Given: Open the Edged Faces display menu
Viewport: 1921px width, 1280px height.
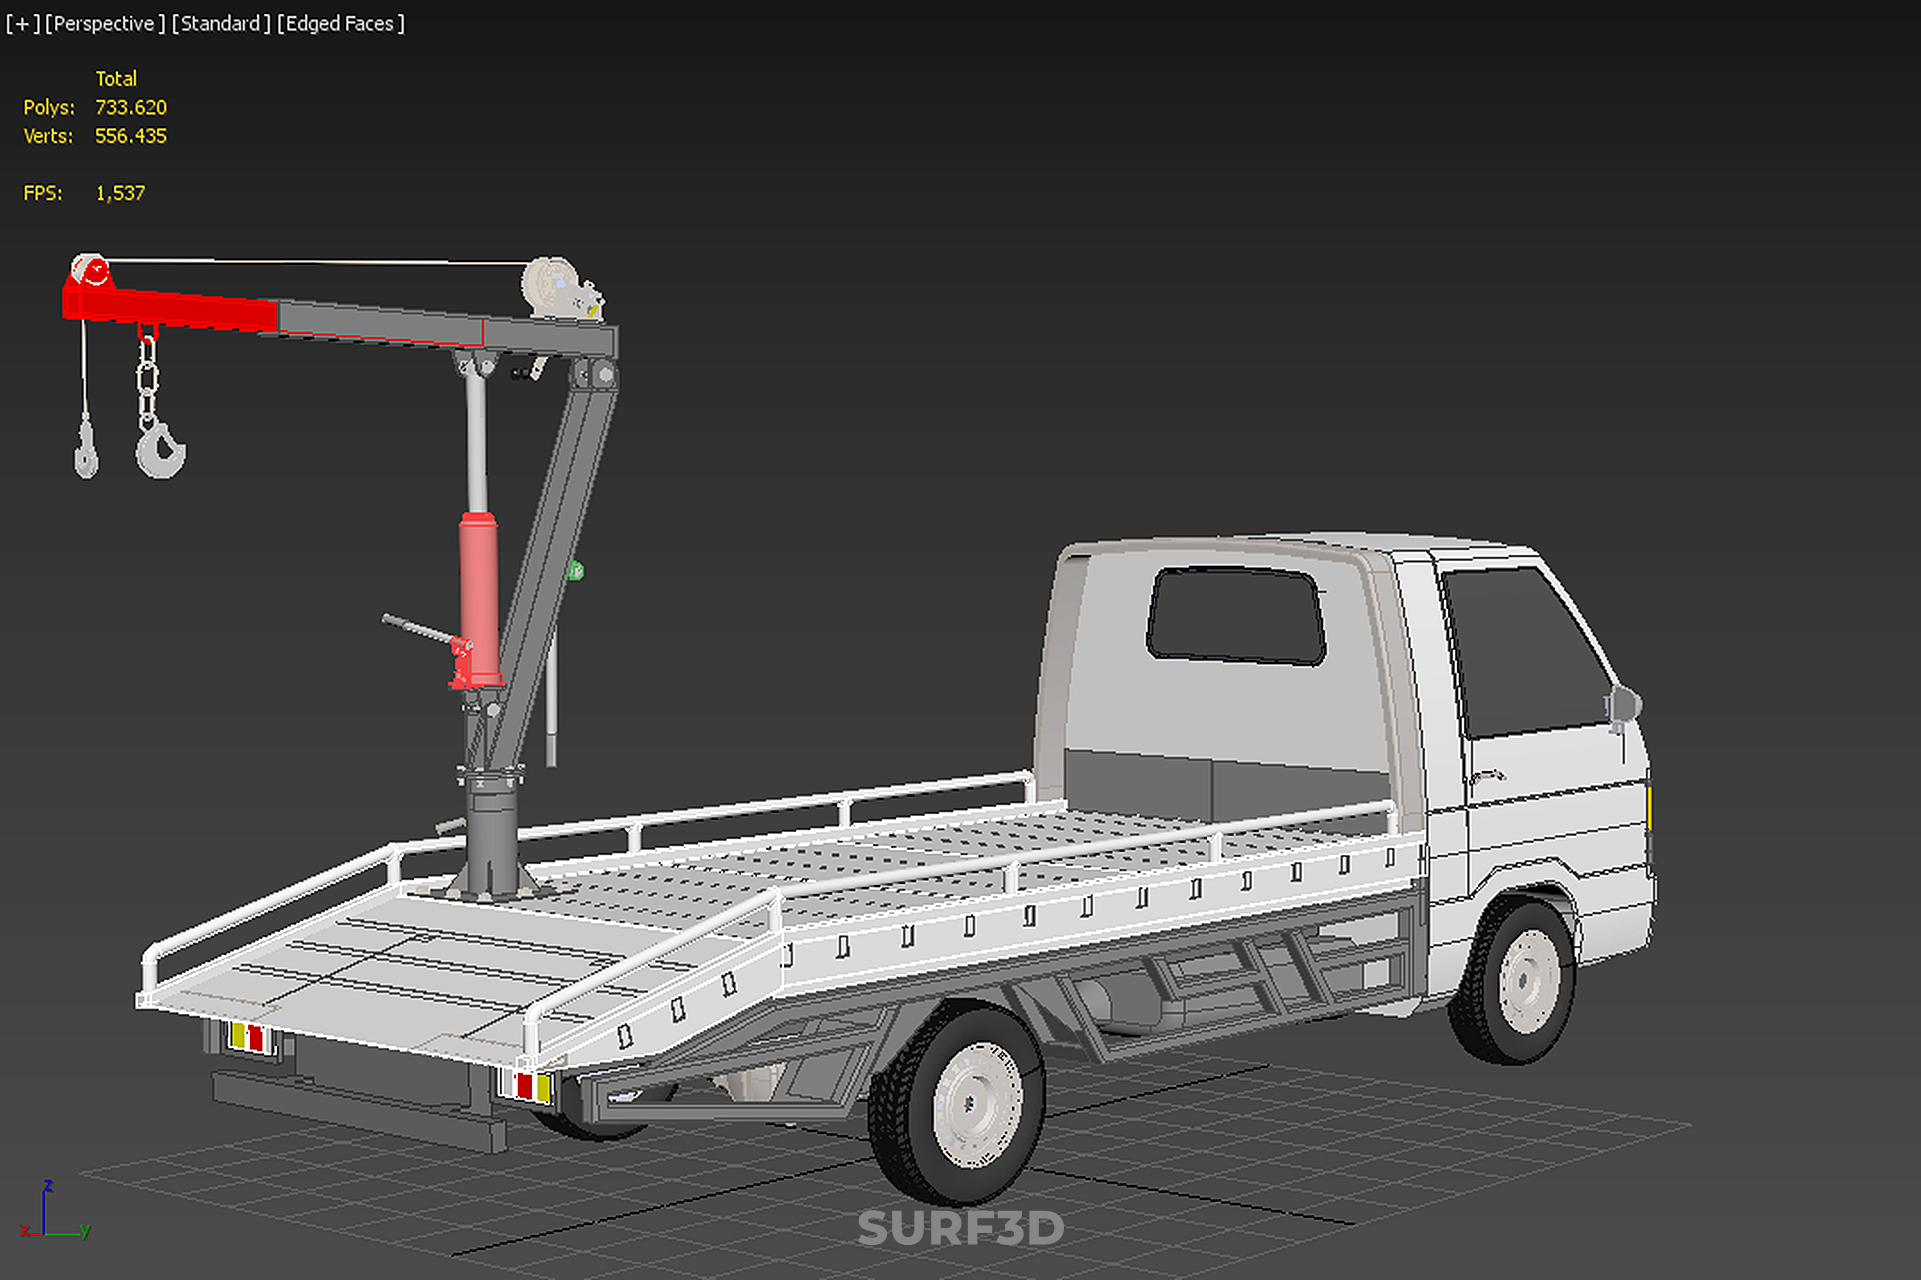Looking at the screenshot, I should pos(340,24).
